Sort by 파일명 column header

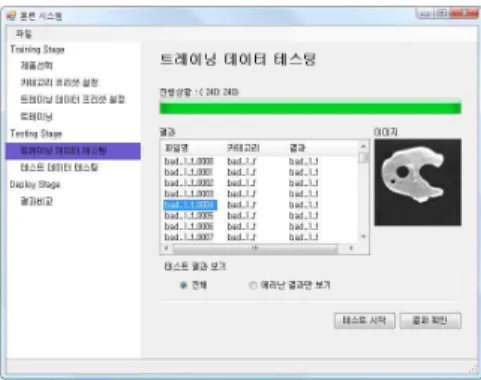[x=177, y=148]
